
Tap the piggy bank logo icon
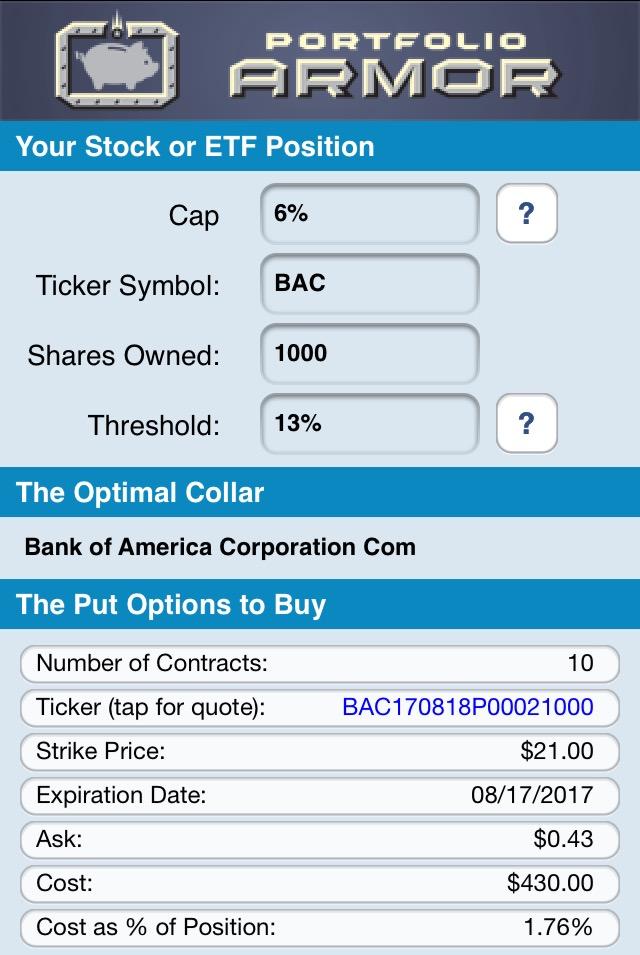tap(118, 61)
